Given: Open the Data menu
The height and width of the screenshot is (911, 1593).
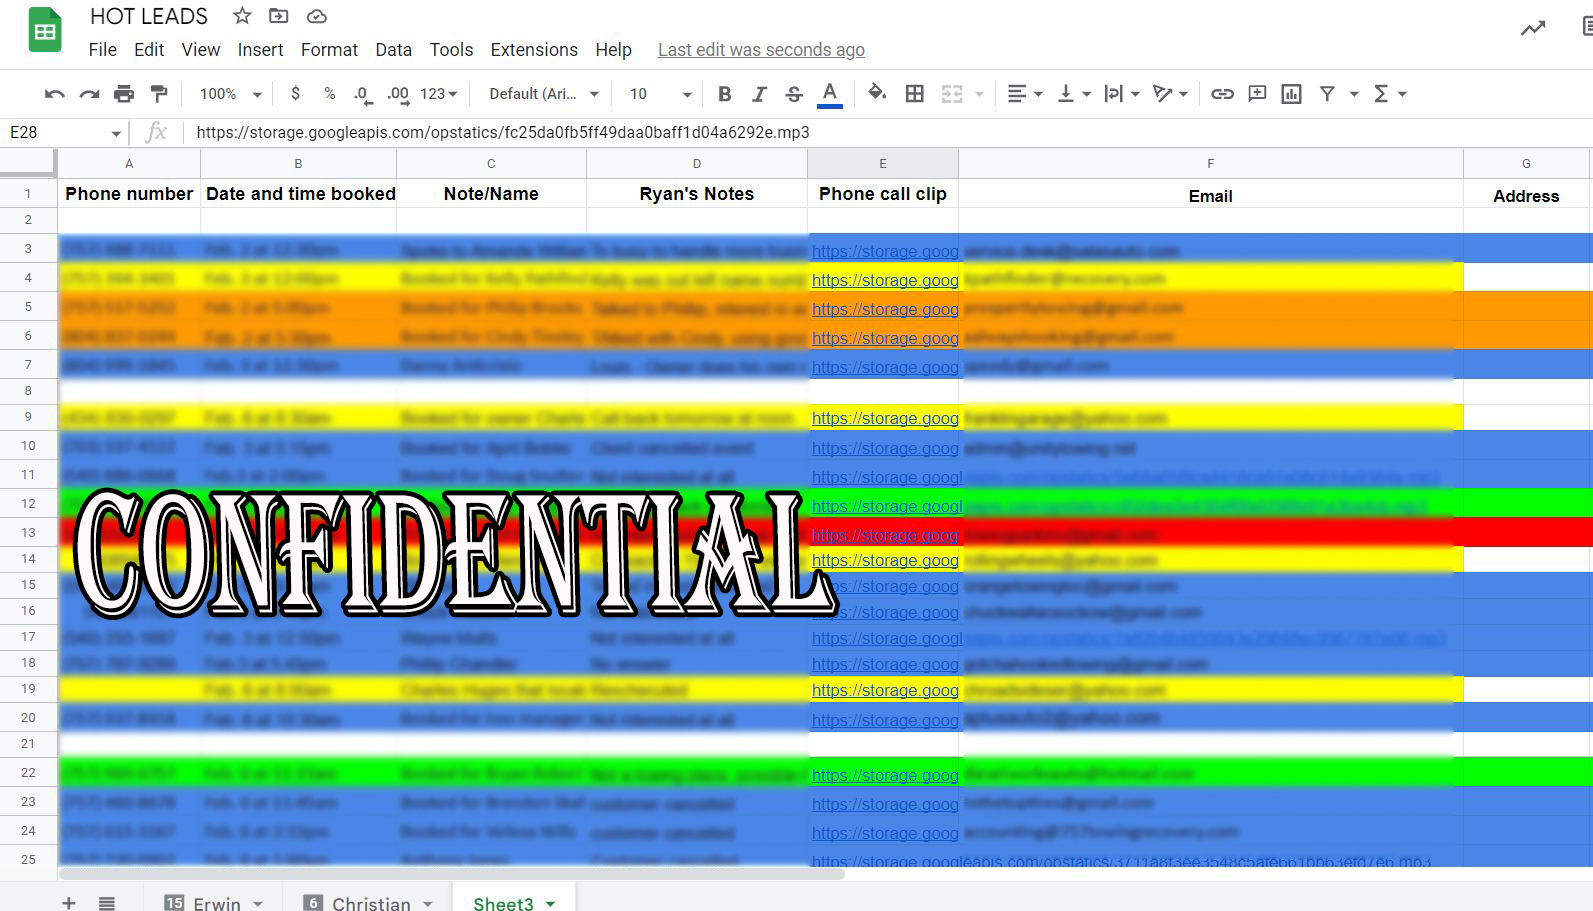Looking at the screenshot, I should (x=394, y=50).
